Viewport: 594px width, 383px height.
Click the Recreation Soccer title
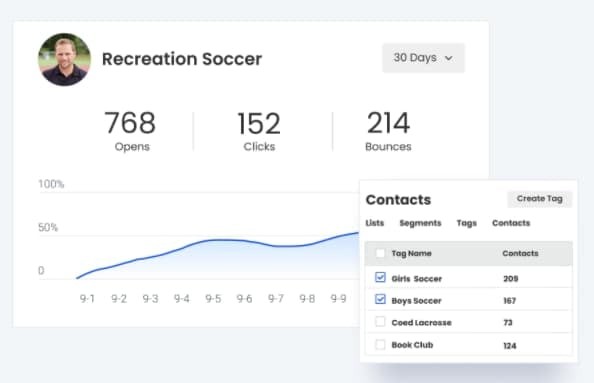pos(182,59)
